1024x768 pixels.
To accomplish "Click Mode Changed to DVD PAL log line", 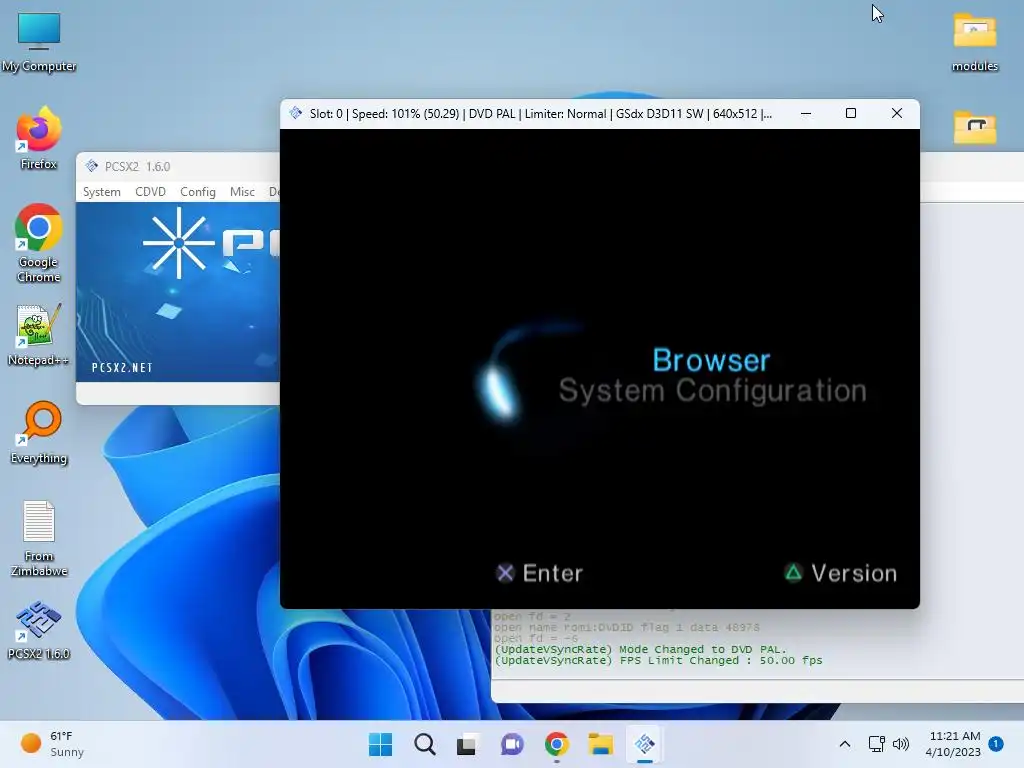I will coord(641,649).
